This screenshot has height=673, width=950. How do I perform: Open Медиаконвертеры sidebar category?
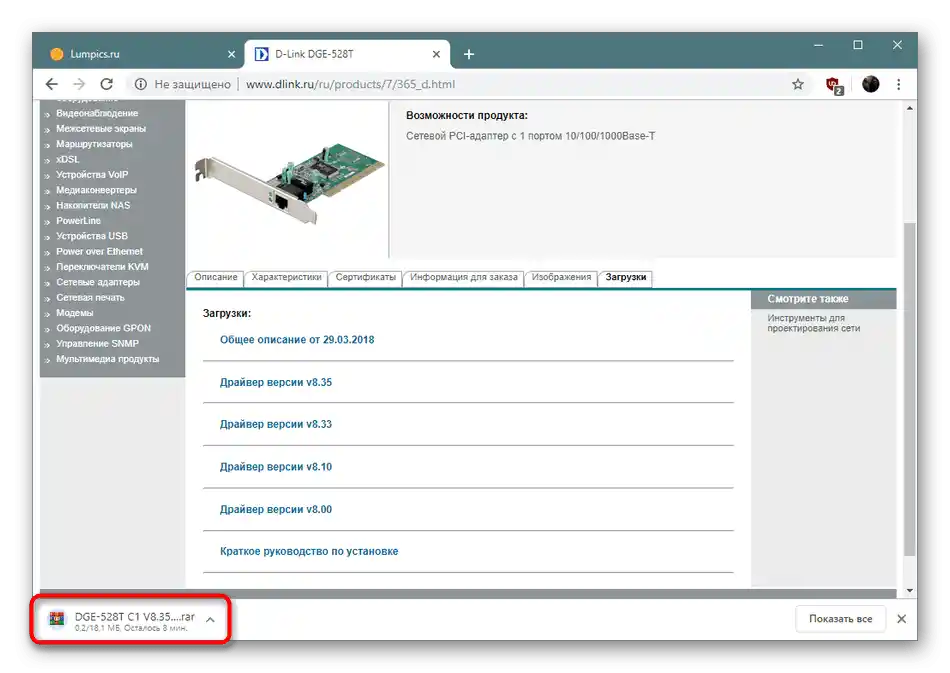pyautogui.click(x=96, y=190)
